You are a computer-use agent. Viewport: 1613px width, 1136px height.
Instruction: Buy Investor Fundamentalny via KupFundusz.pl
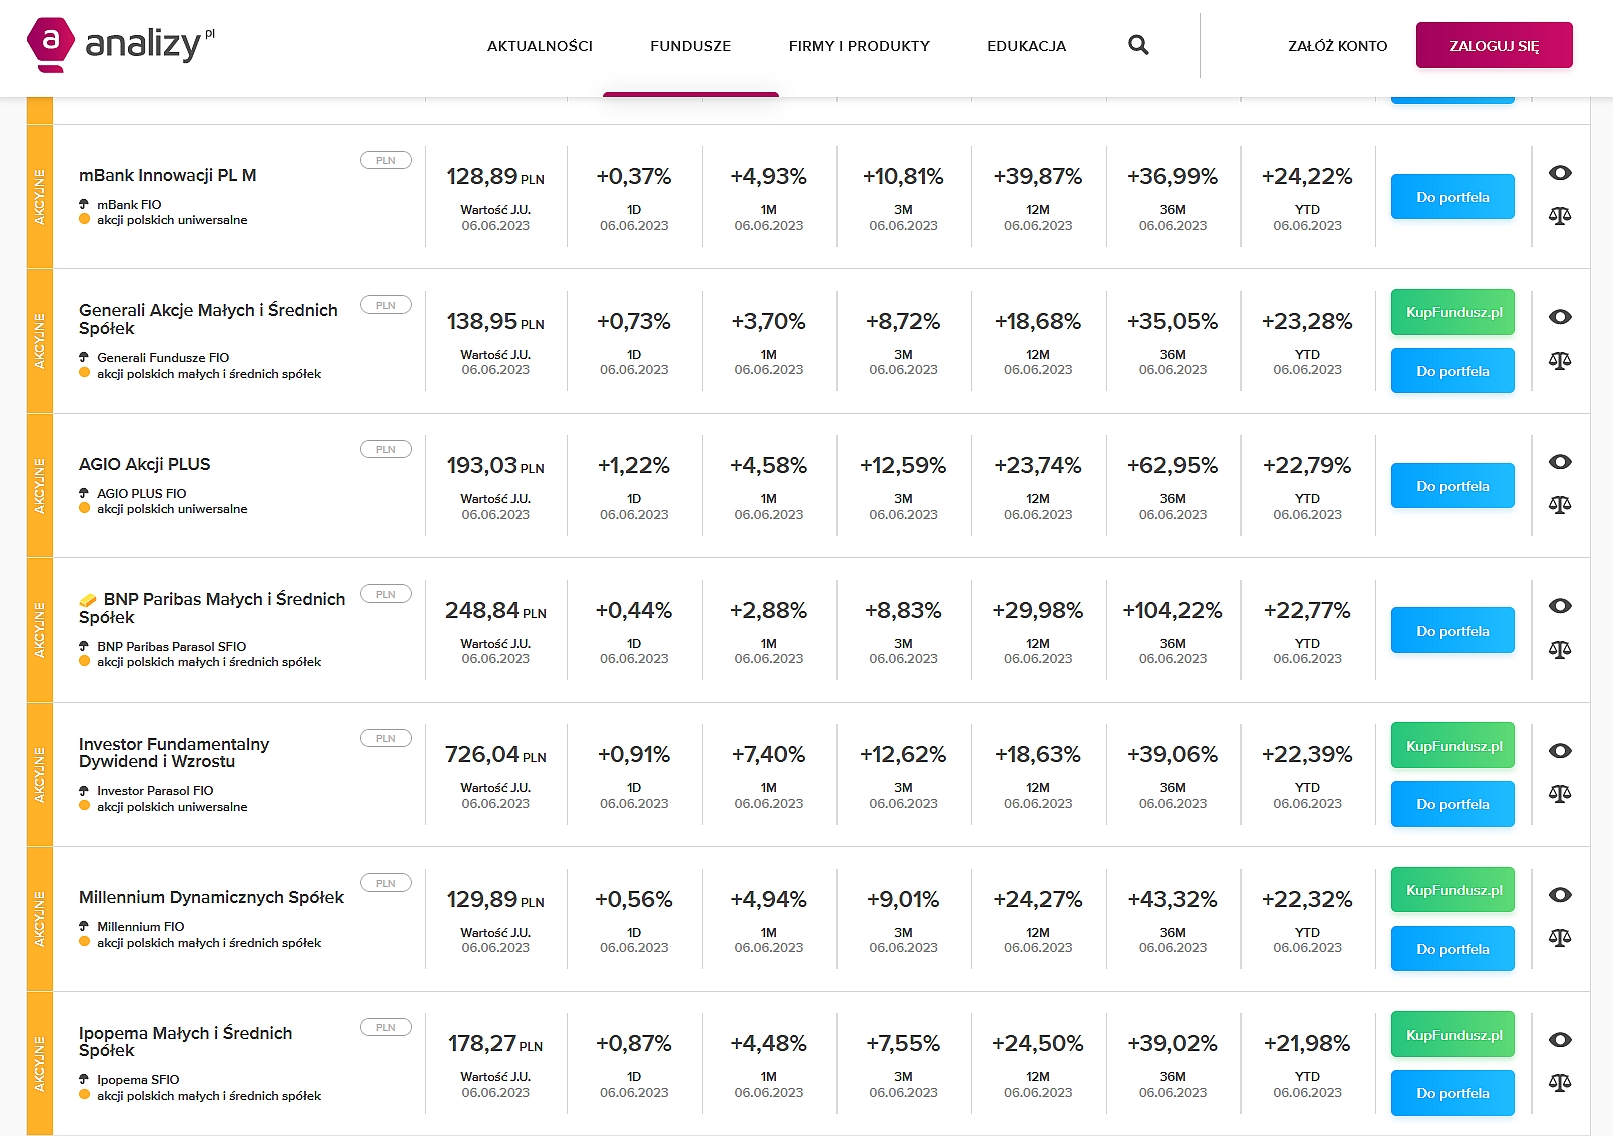[x=1452, y=746]
